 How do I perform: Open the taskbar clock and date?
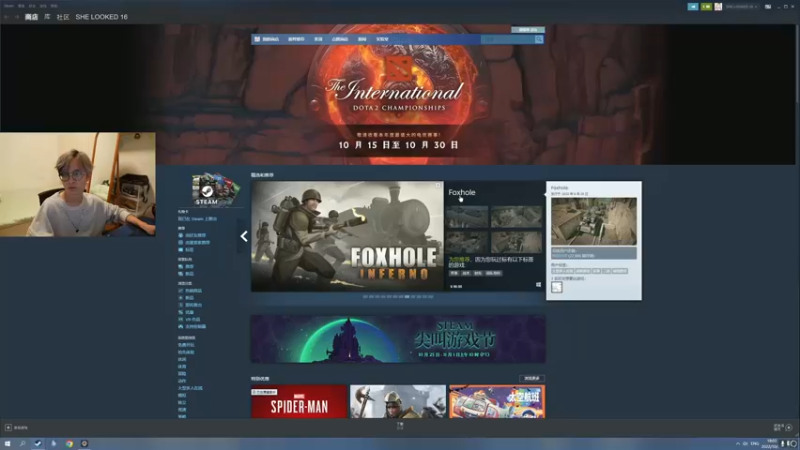pos(770,443)
